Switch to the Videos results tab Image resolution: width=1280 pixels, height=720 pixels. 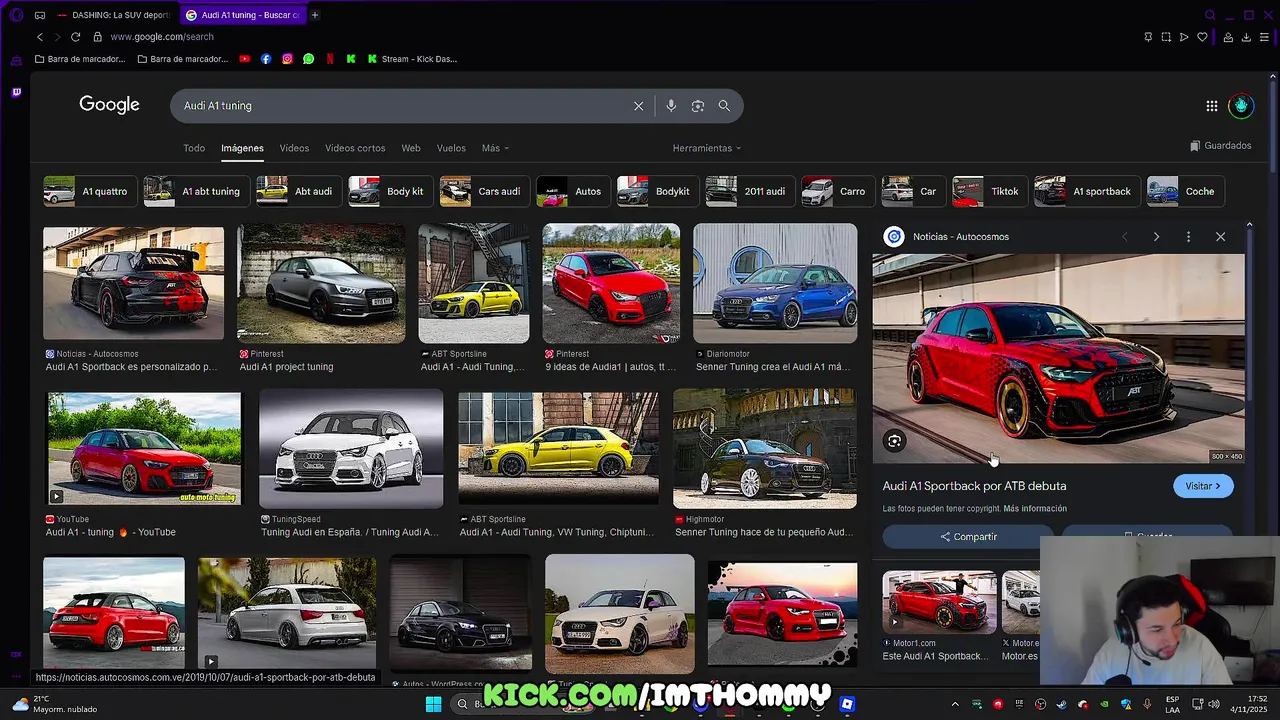point(294,148)
